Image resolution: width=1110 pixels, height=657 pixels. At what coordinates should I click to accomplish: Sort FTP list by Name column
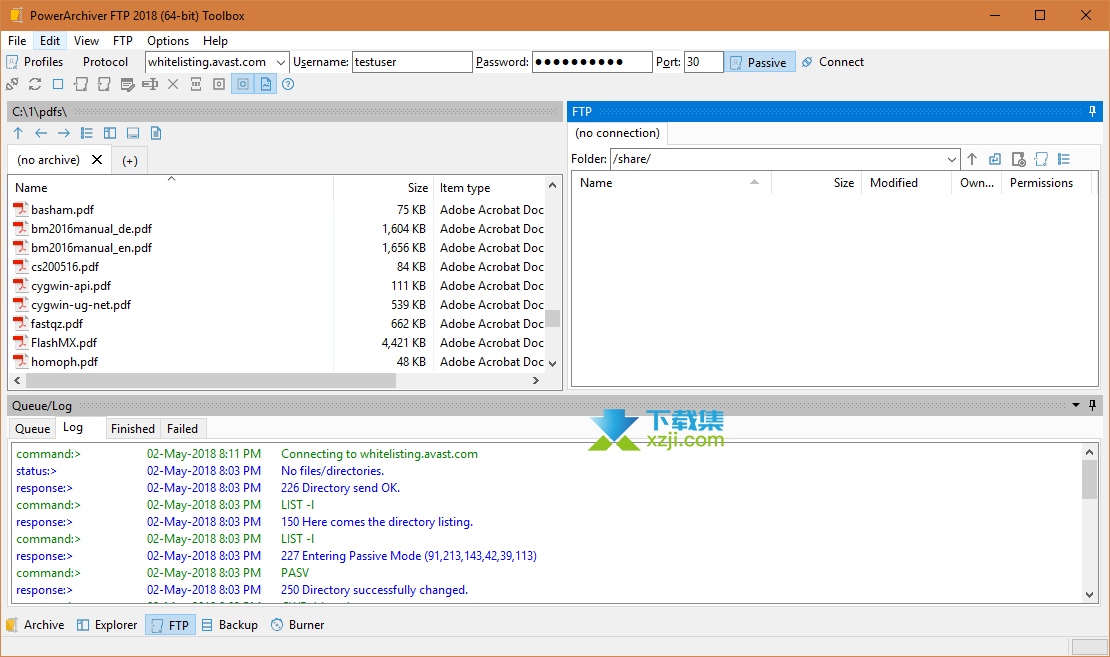click(x=671, y=183)
